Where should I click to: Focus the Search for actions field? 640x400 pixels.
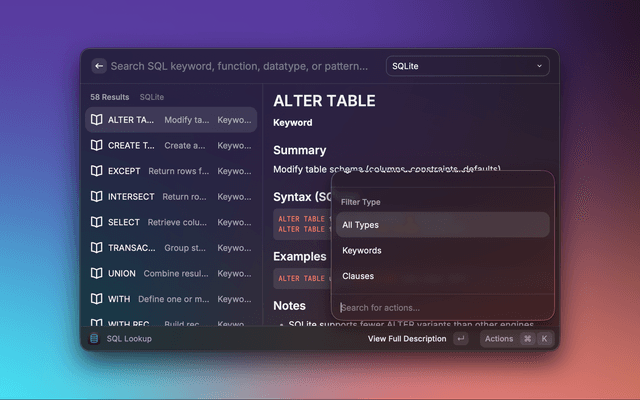click(x=440, y=308)
